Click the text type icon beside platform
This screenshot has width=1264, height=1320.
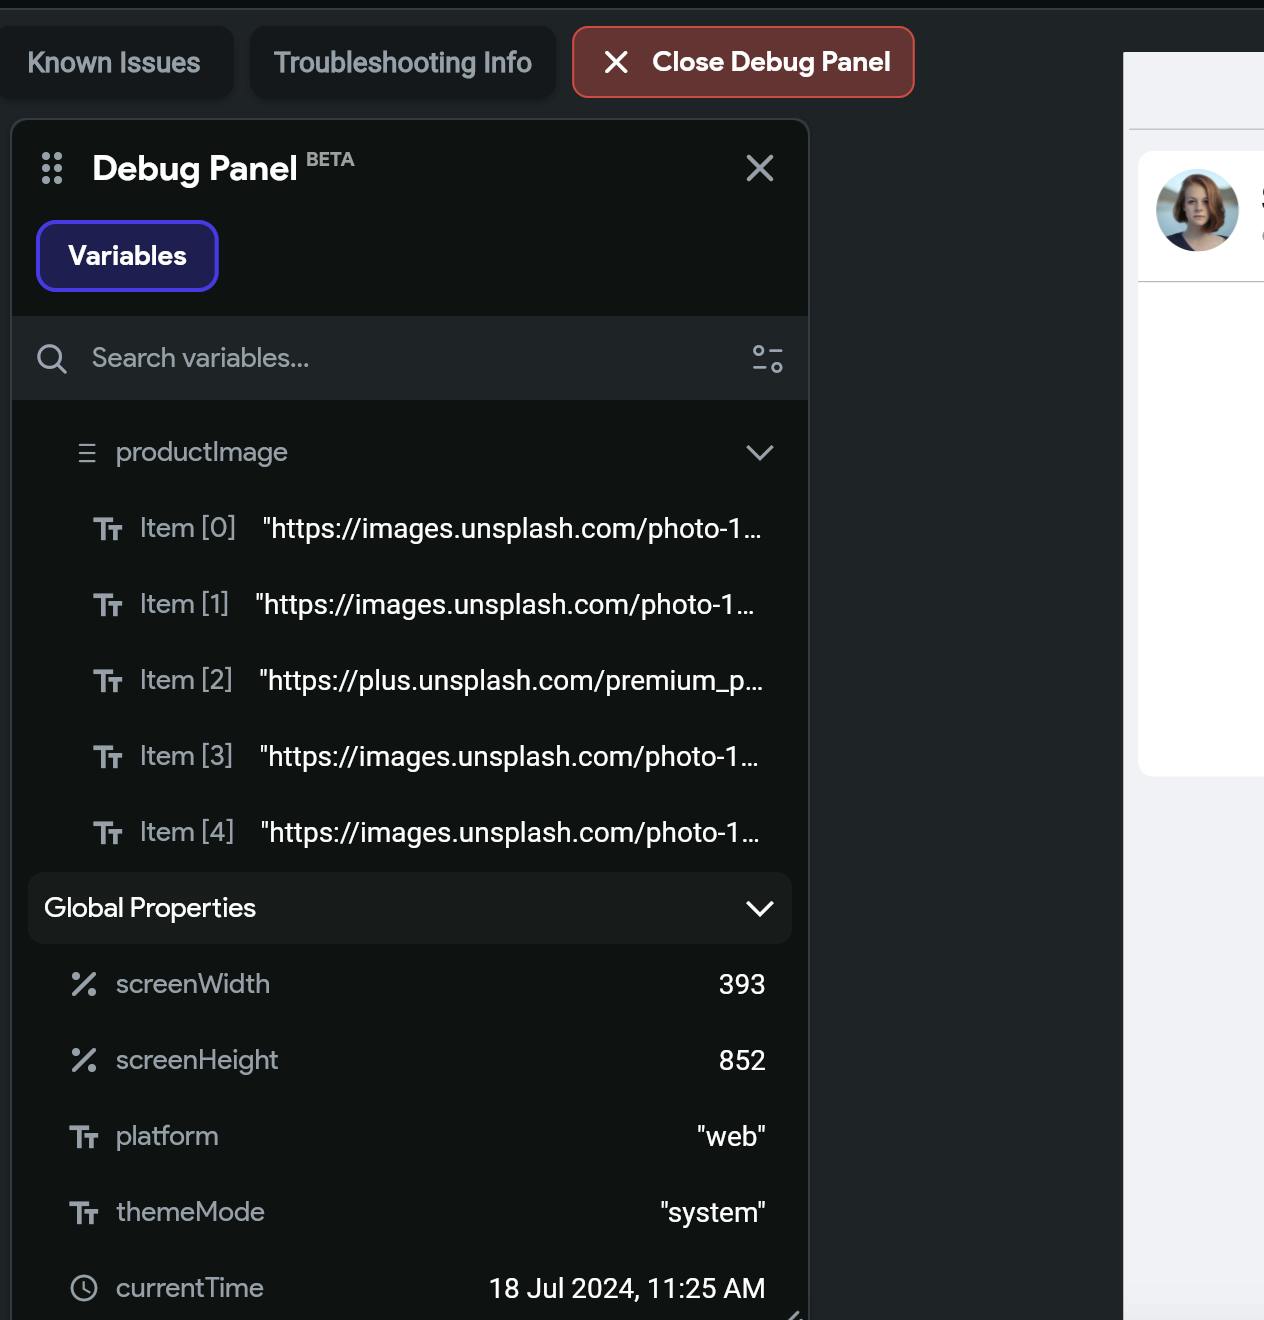[x=84, y=1137]
